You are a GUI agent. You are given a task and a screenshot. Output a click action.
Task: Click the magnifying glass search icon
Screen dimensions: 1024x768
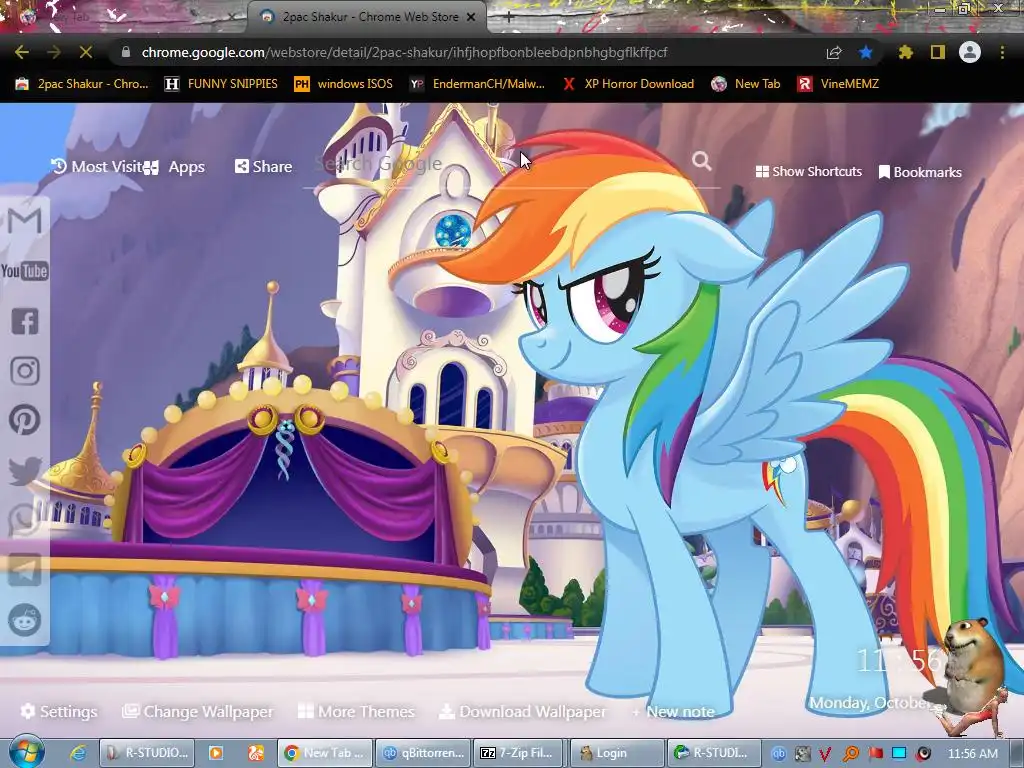click(x=702, y=161)
